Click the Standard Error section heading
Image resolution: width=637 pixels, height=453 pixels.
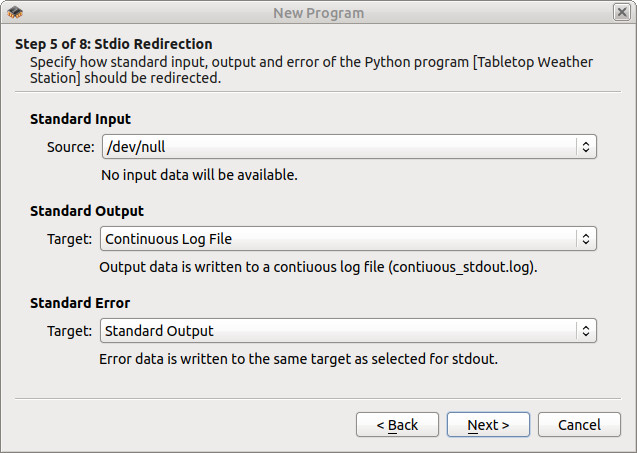click(80, 303)
